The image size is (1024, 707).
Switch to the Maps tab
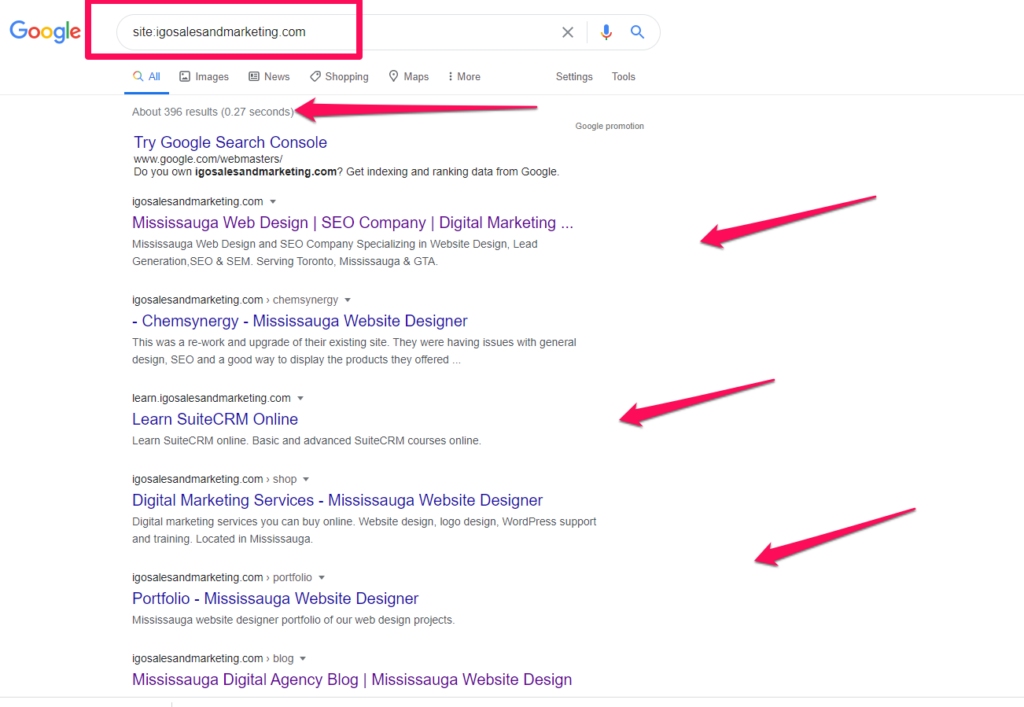[409, 76]
